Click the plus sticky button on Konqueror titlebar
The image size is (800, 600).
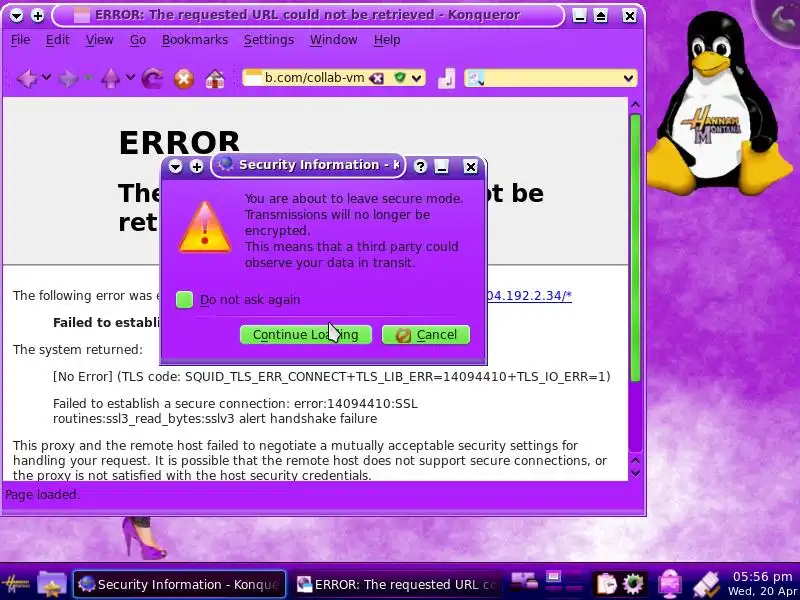point(37,15)
